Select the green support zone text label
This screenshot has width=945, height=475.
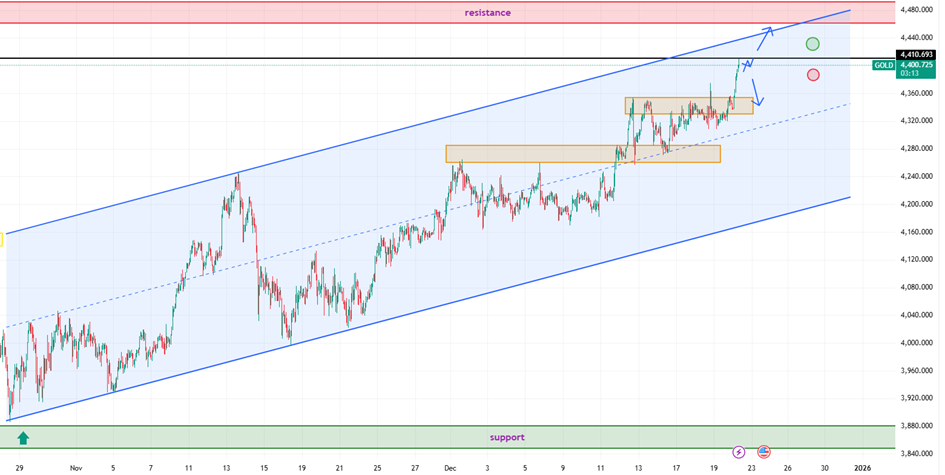pos(506,437)
